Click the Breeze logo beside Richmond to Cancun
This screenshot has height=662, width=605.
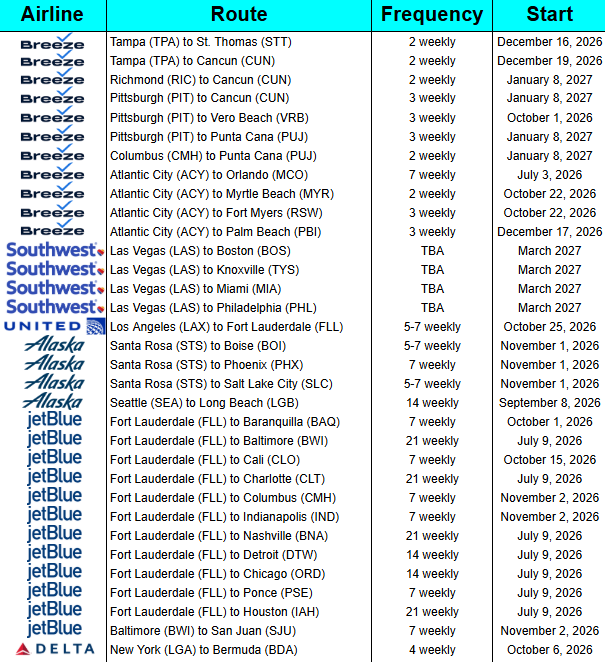tap(52, 77)
